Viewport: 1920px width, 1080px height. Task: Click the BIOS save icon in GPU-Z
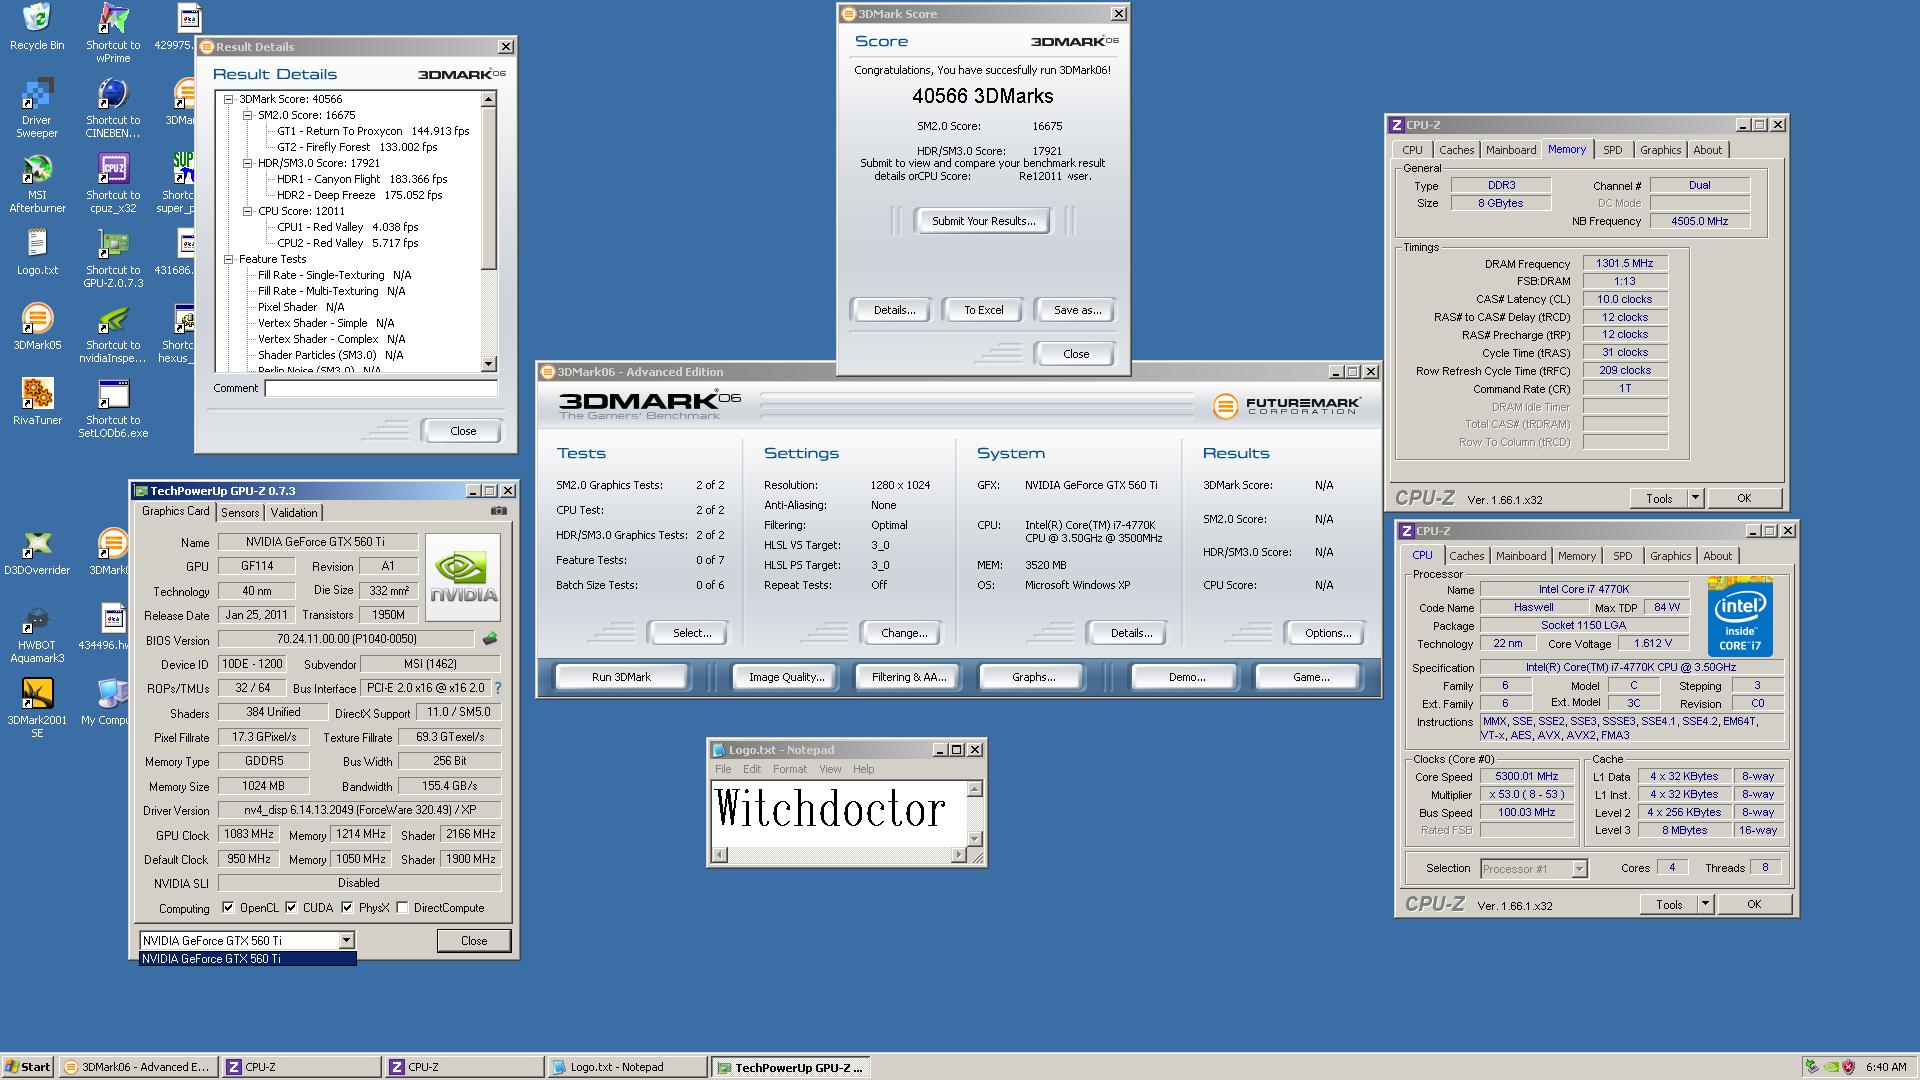[490, 639]
